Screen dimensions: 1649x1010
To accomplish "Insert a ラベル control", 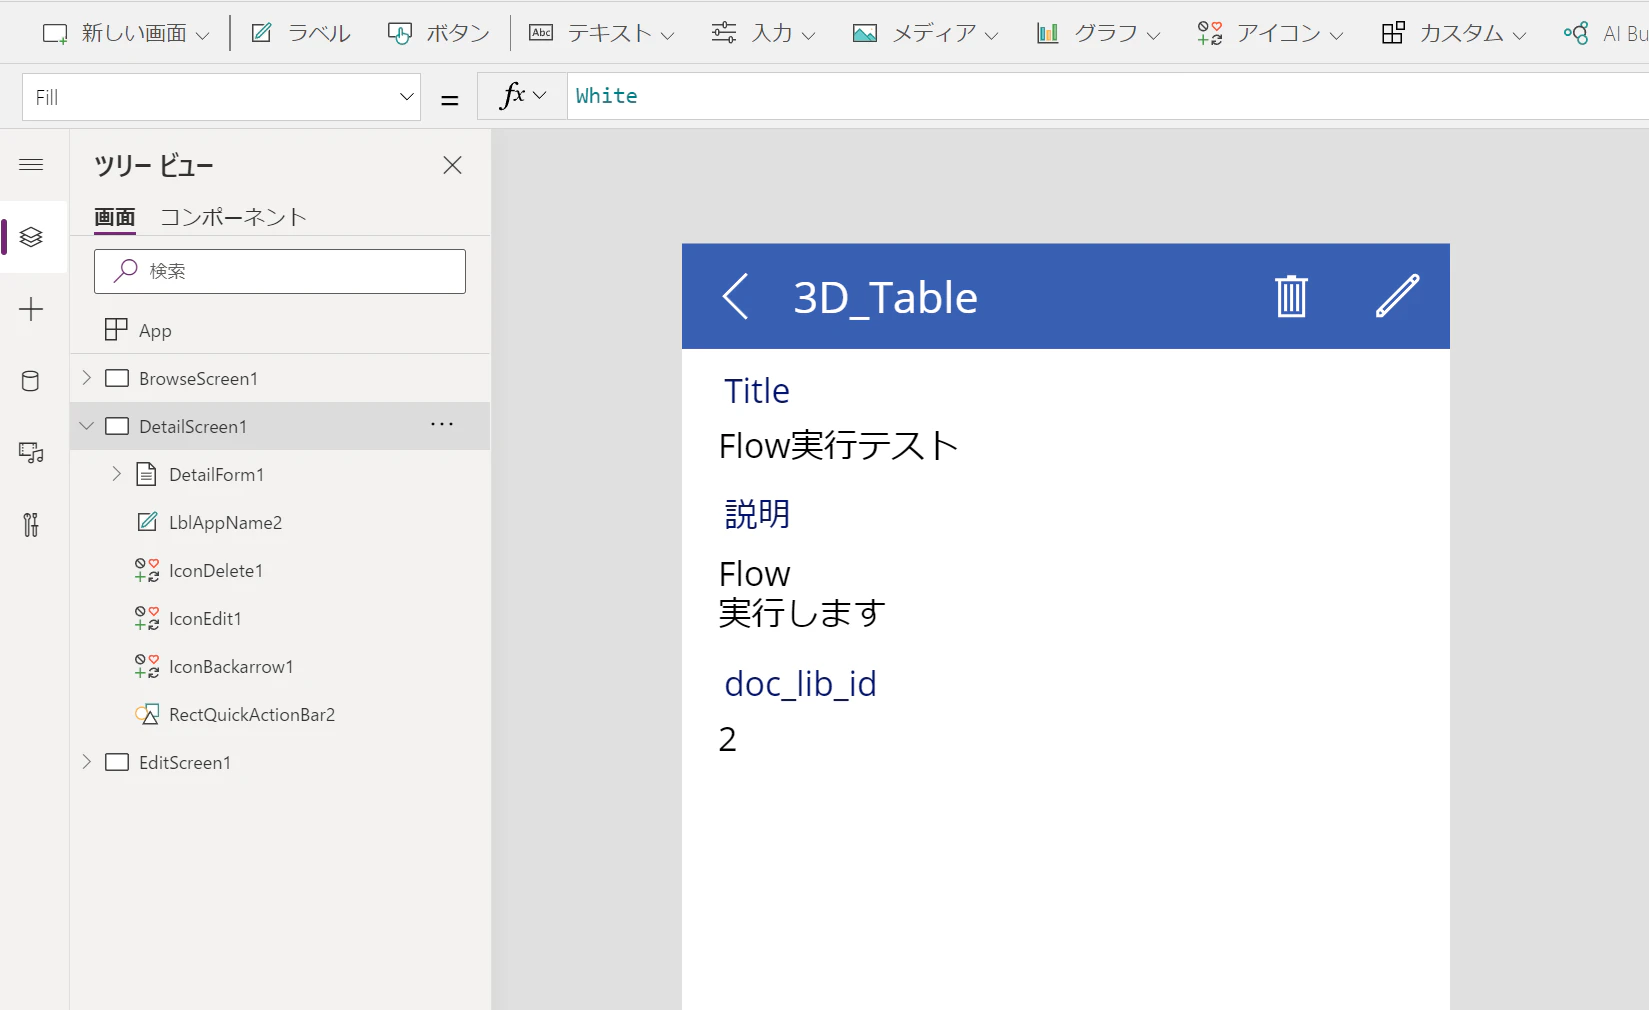I will [x=301, y=33].
